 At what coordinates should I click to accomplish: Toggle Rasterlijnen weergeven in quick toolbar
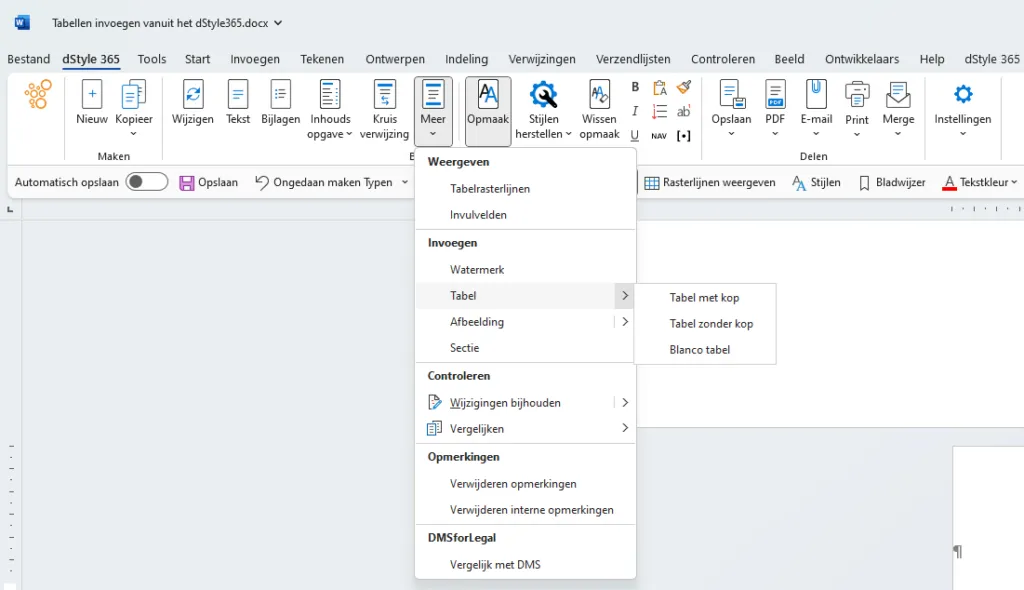click(709, 183)
